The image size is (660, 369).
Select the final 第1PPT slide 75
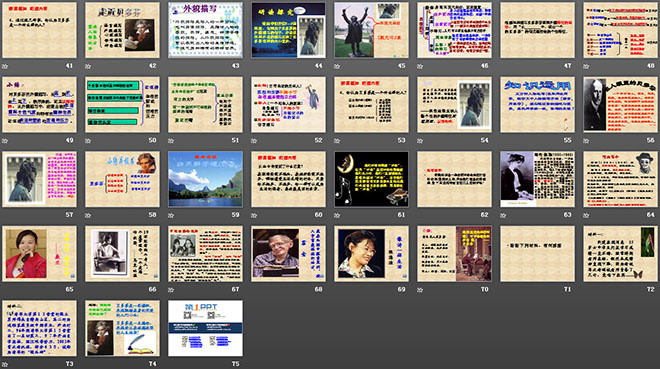pos(205,328)
